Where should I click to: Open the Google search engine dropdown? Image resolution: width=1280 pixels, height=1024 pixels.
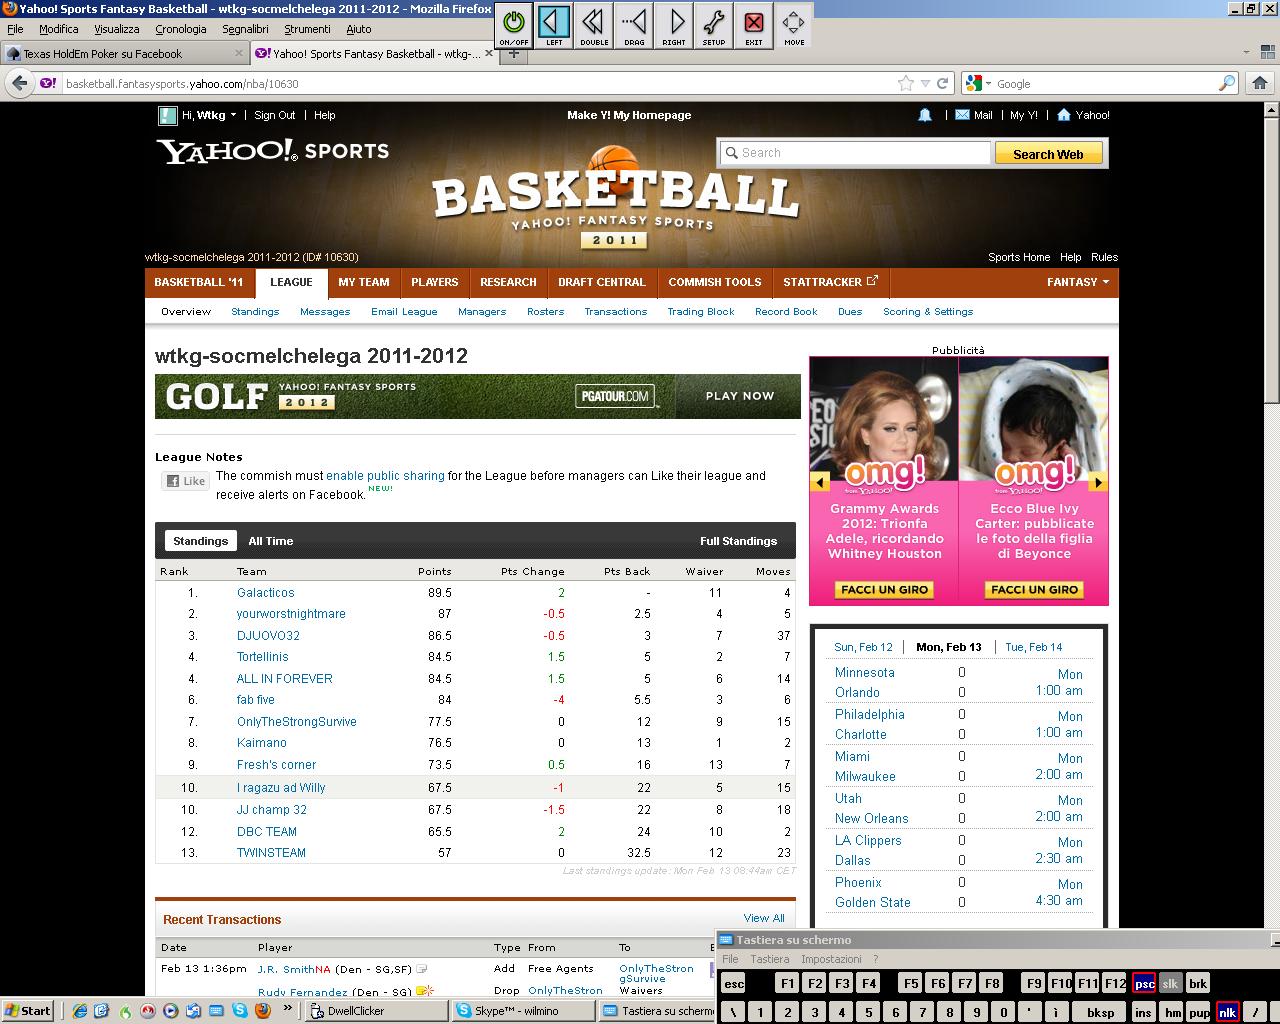point(977,84)
